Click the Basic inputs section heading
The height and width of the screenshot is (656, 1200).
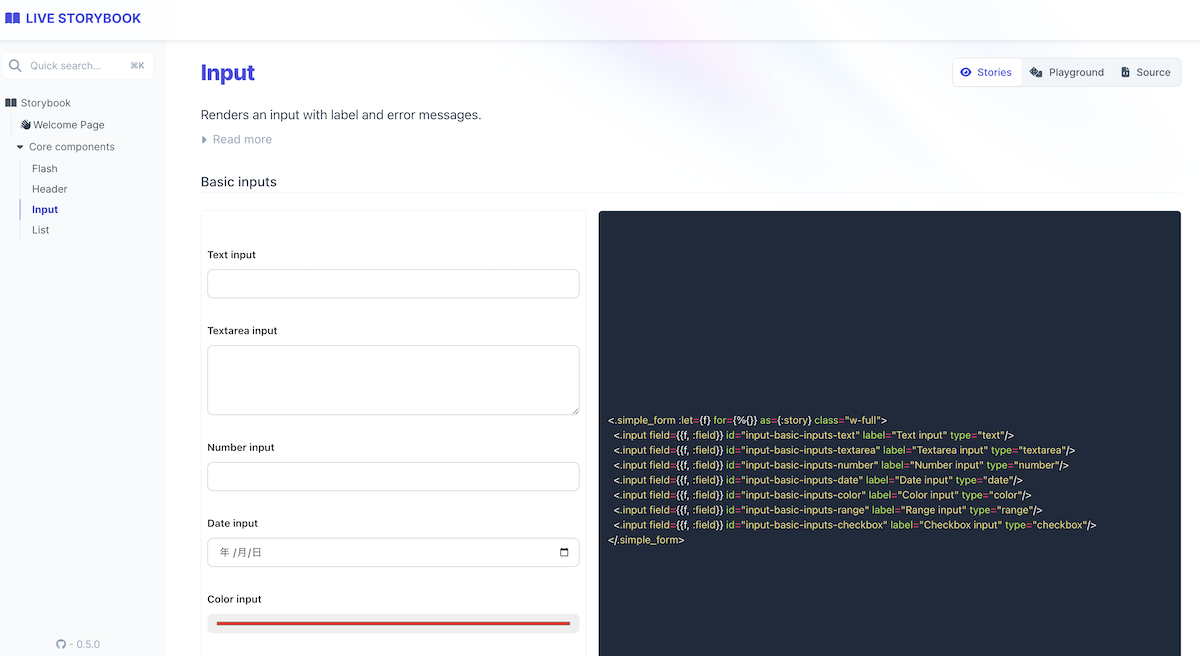tap(239, 182)
